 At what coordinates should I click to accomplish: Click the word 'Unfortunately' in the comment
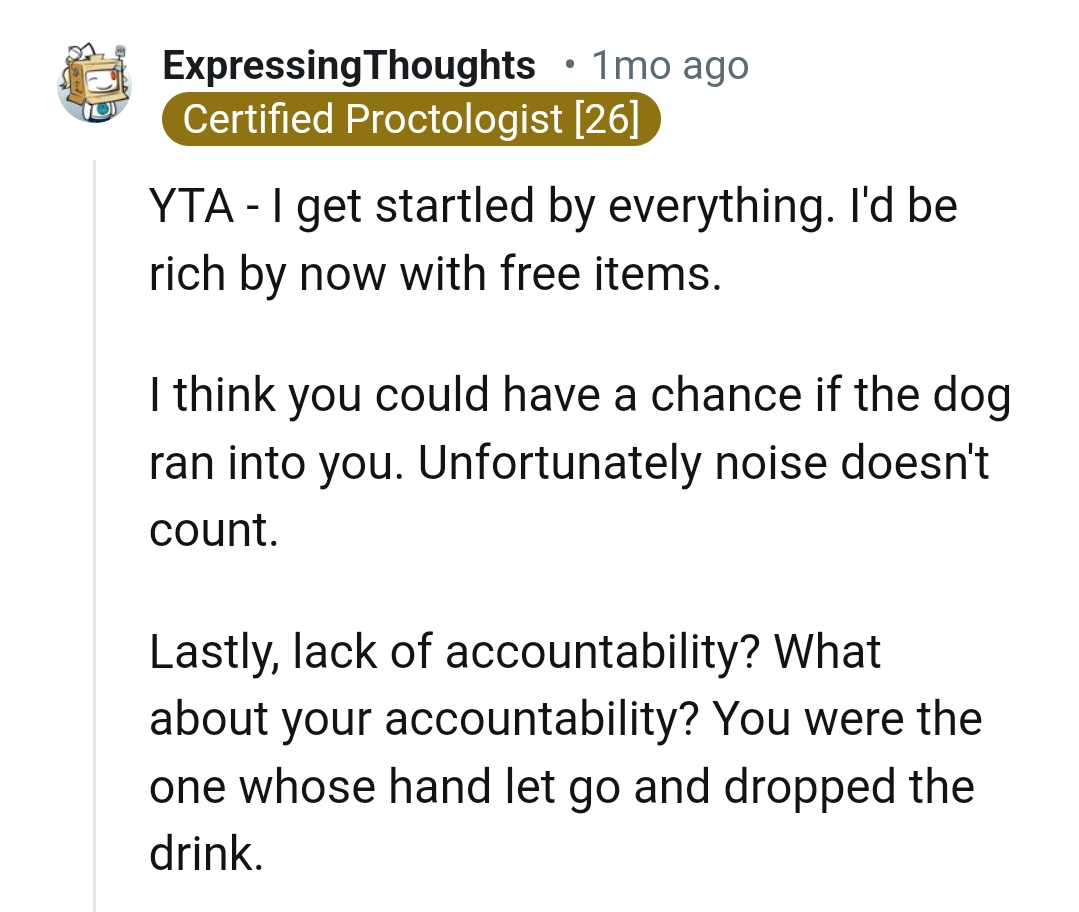[x=559, y=462]
